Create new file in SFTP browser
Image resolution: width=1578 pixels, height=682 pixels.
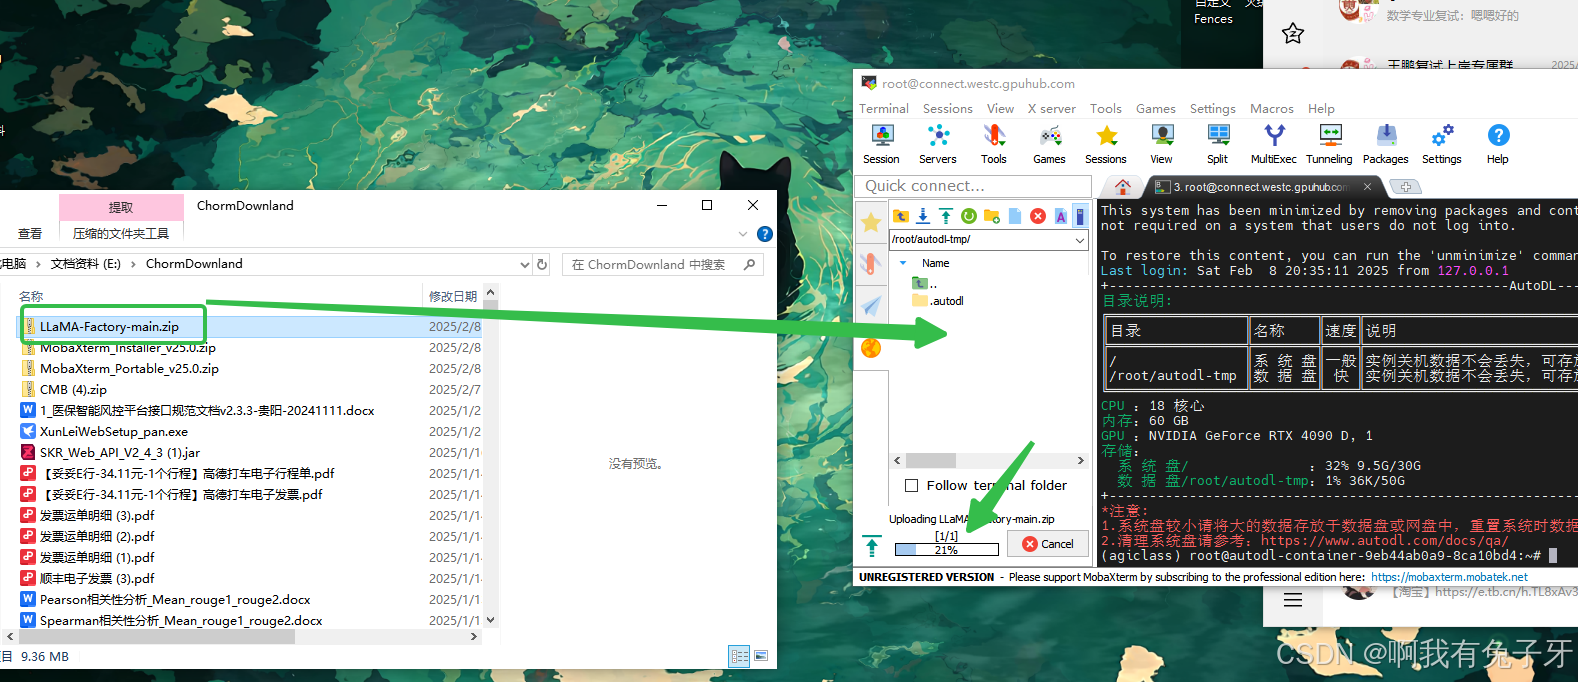coord(1015,216)
